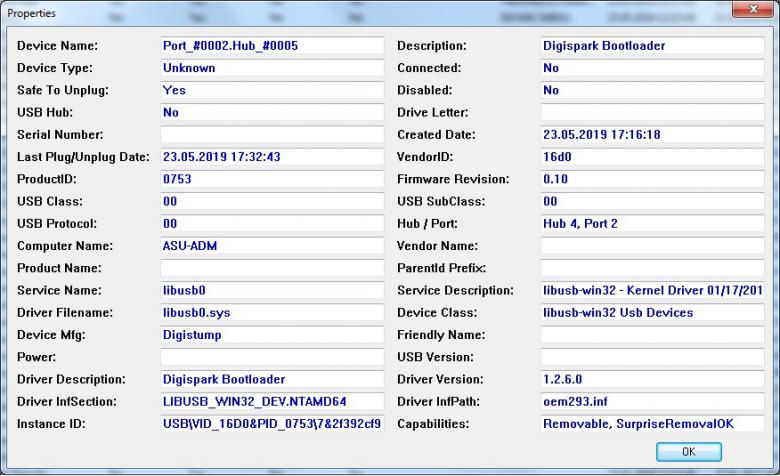Click the 'Hub / Port:' label
The width and height of the screenshot is (780, 476).
pos(427,224)
